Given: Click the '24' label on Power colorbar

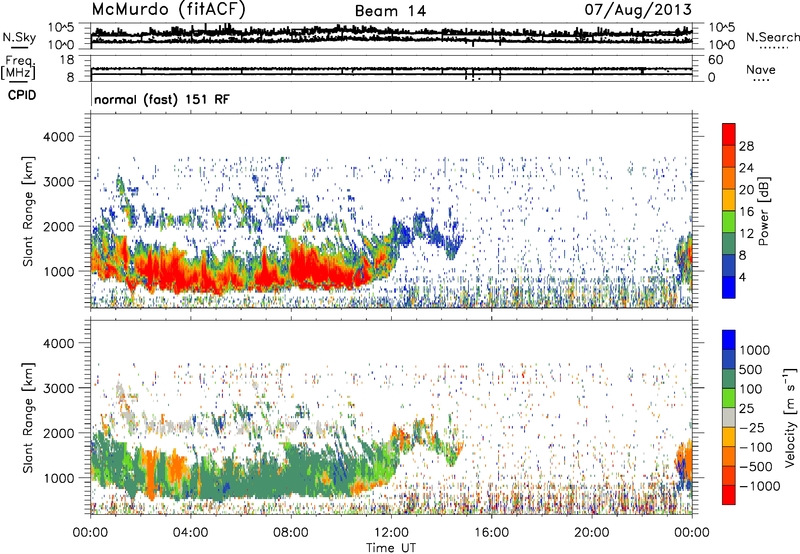Looking at the screenshot, I should [x=746, y=168].
